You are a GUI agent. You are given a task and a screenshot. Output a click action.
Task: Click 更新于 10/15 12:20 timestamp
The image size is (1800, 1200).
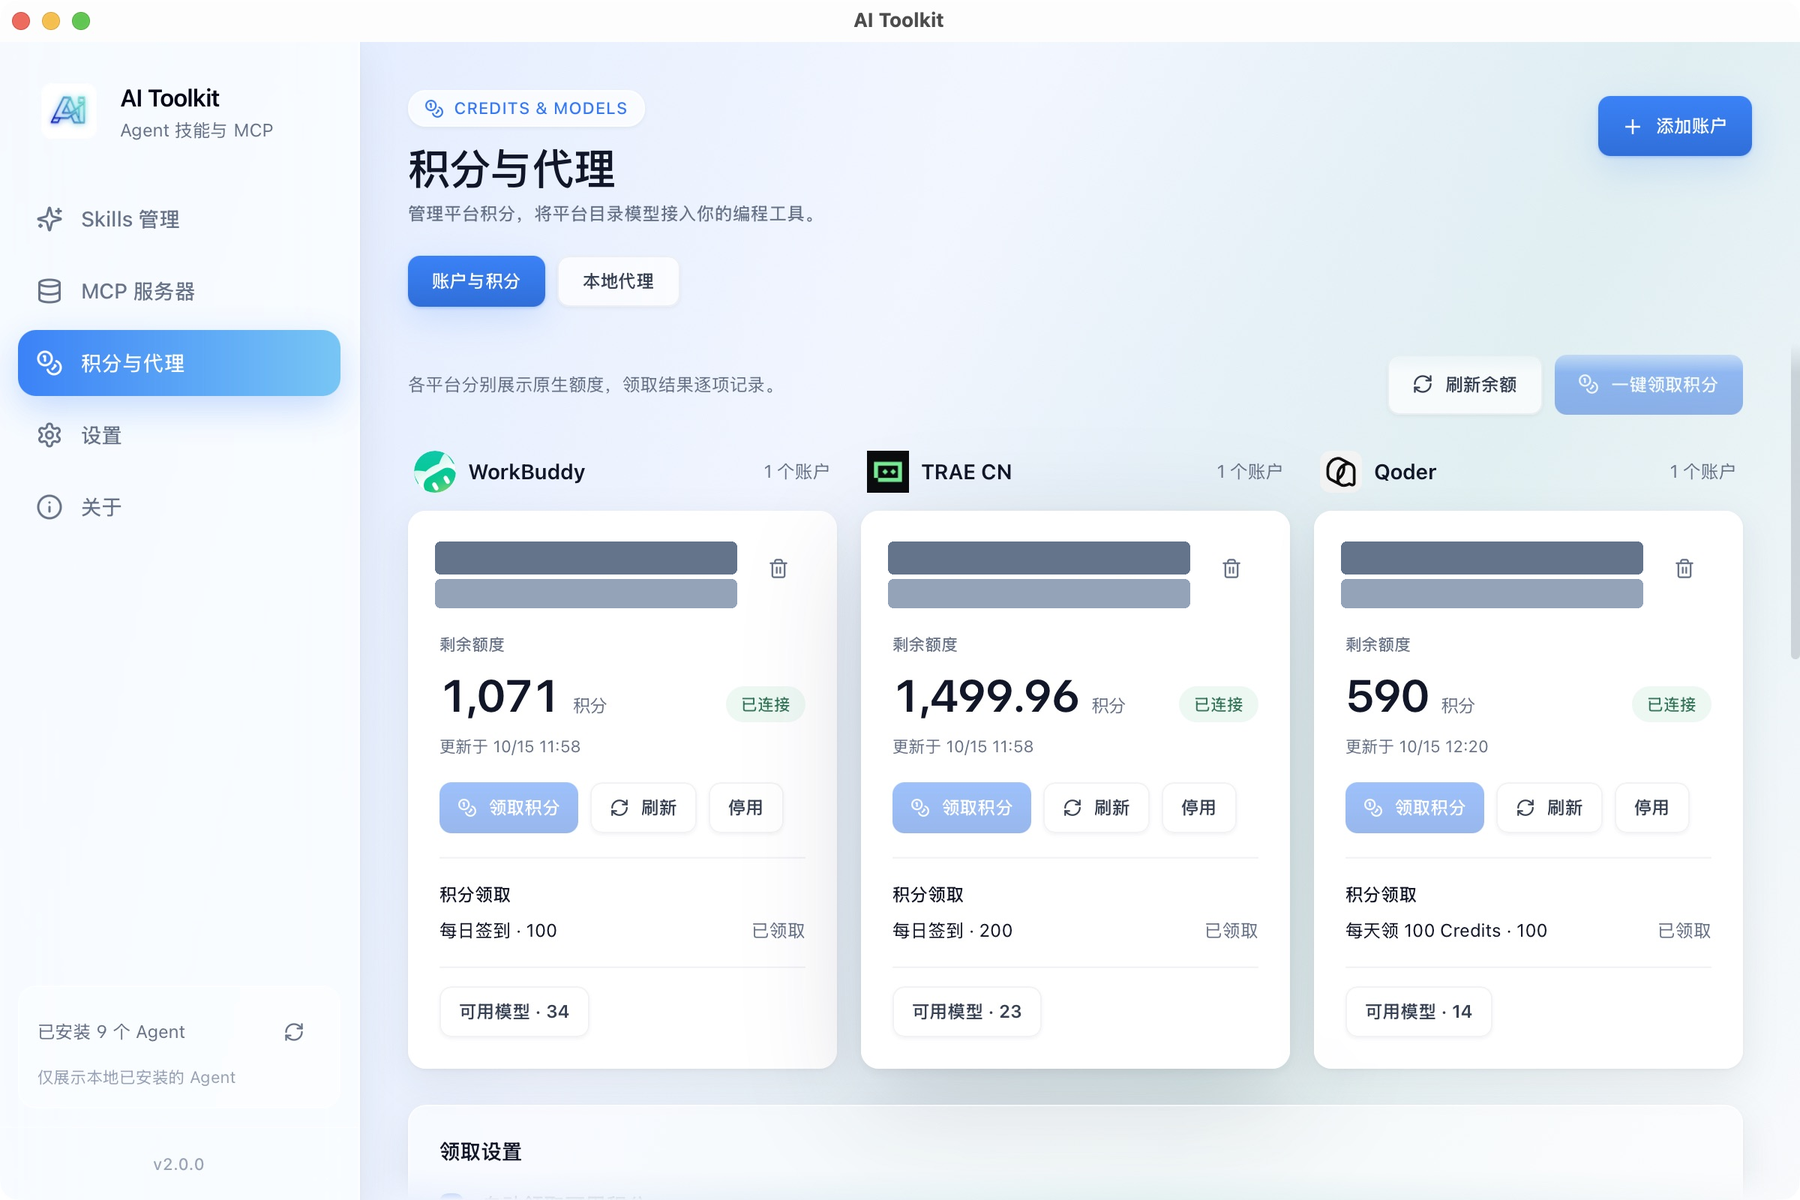1417,747
